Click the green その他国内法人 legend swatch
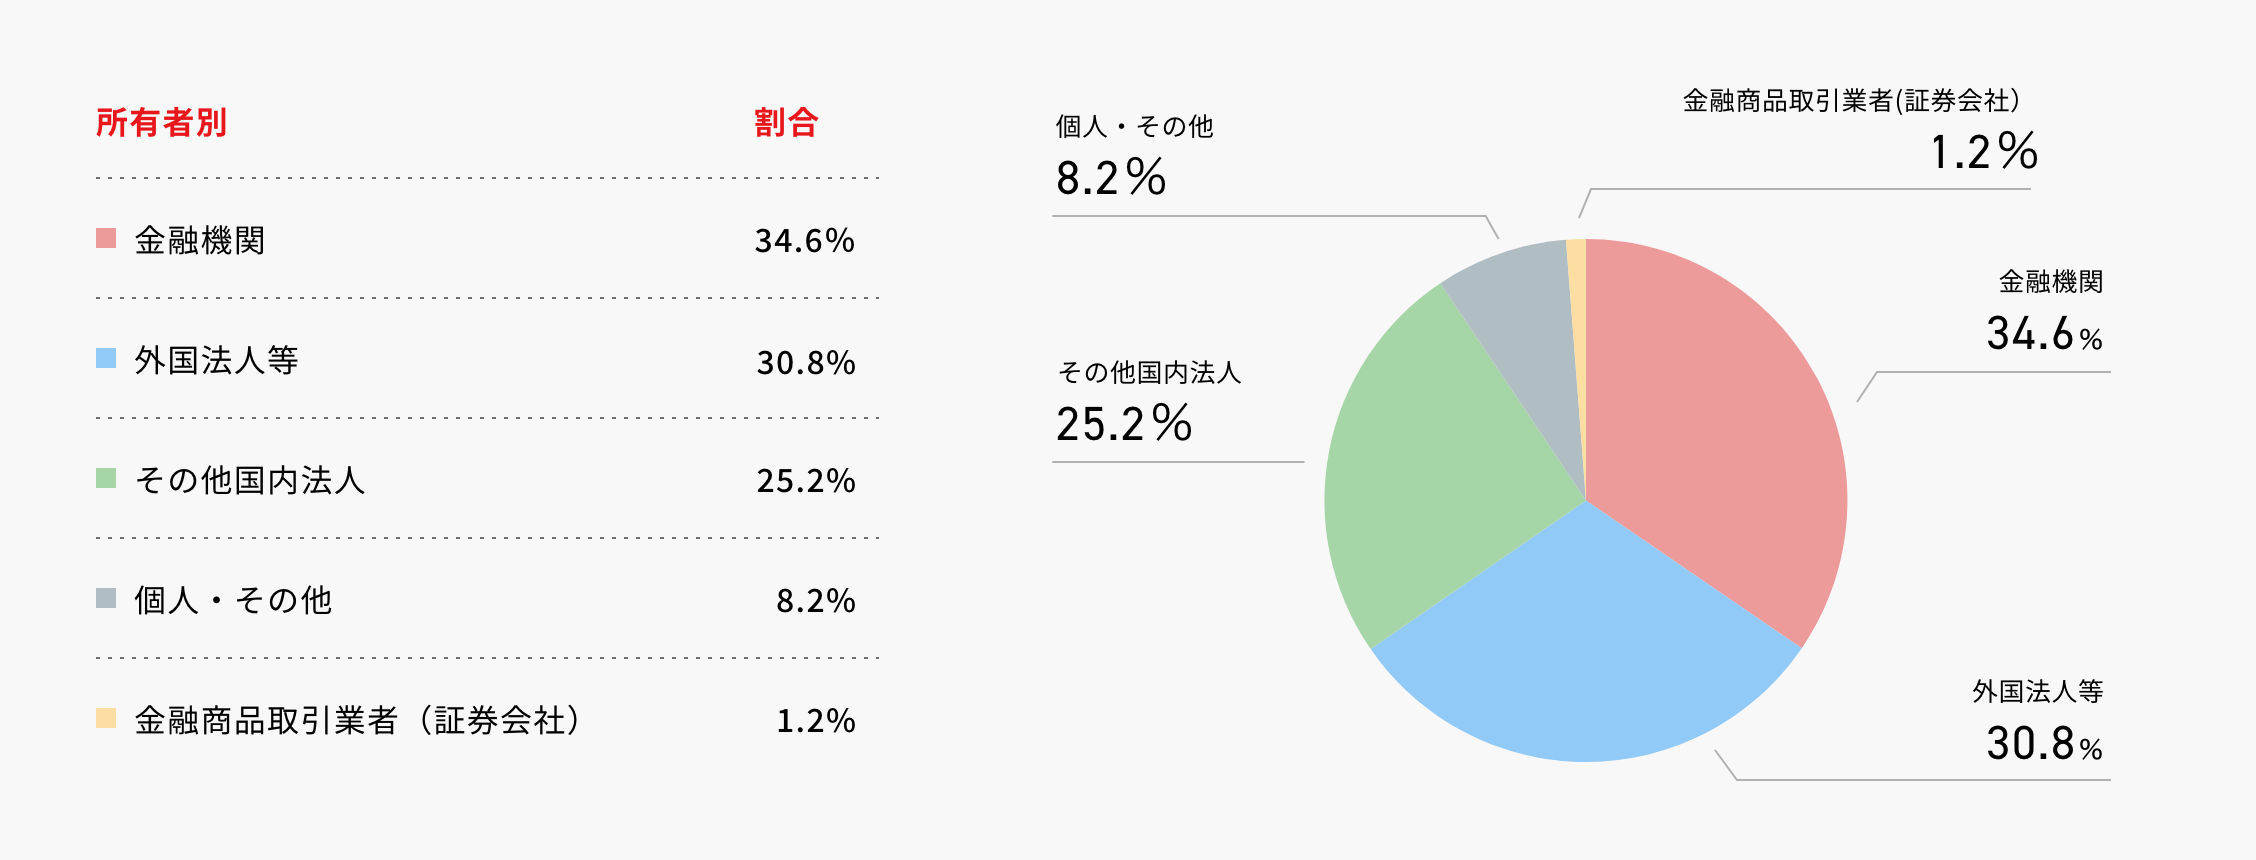This screenshot has height=860, width=2256. click(x=106, y=478)
